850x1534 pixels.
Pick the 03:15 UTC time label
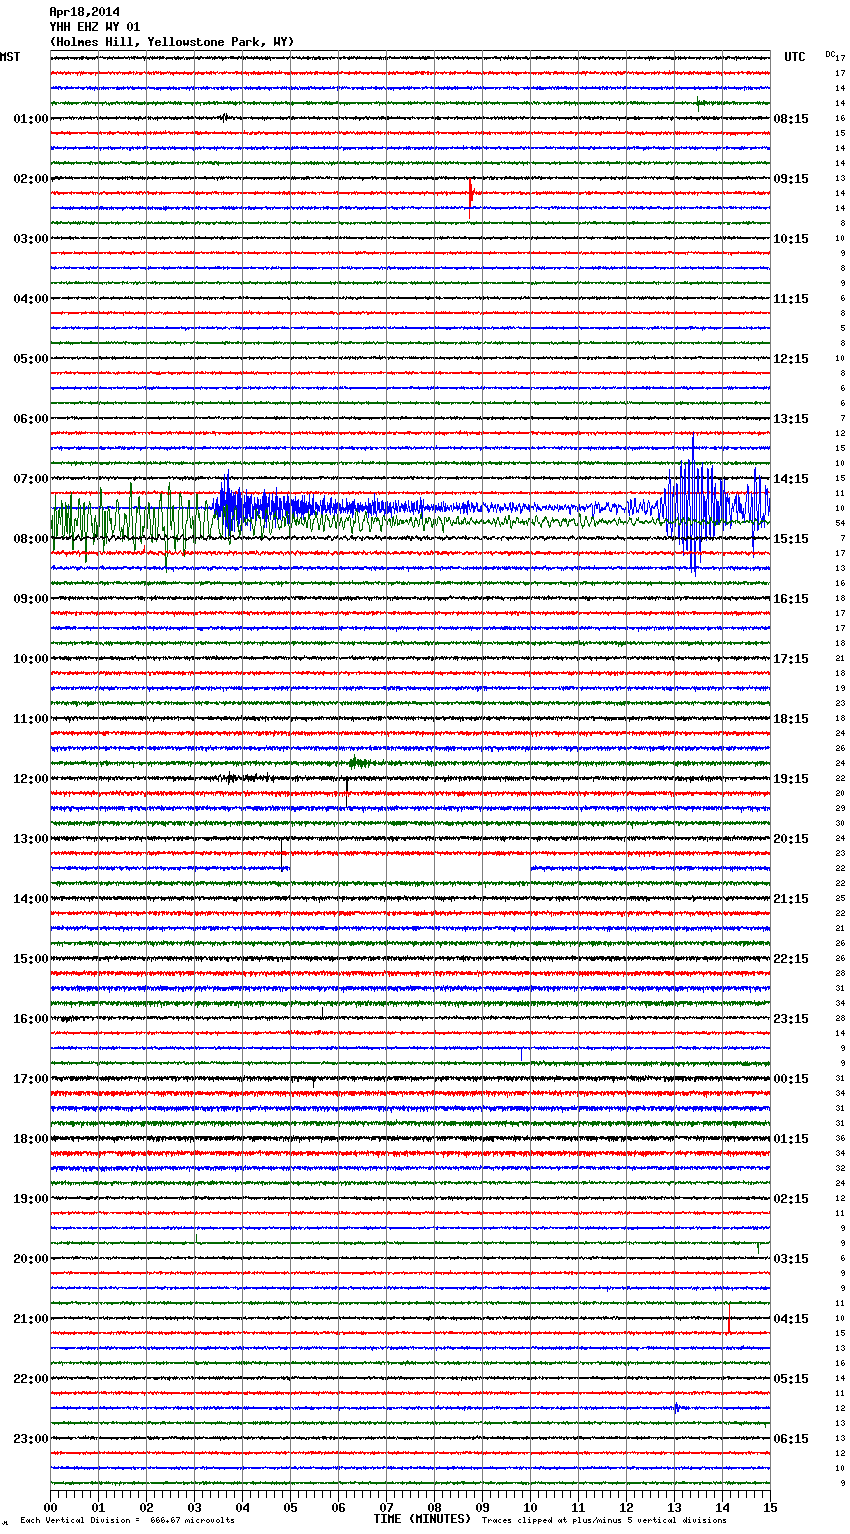pyautogui.click(x=791, y=1259)
